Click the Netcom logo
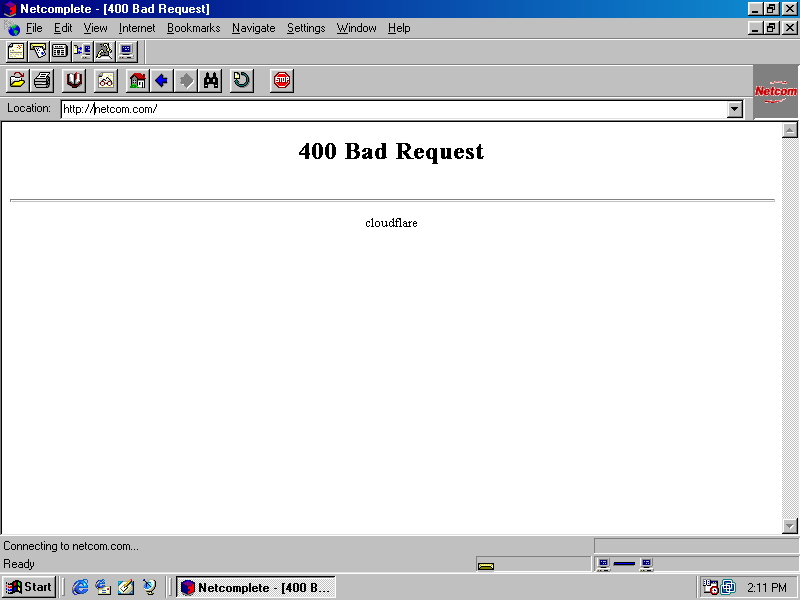Screen dimensions: 800x600 pos(776,92)
